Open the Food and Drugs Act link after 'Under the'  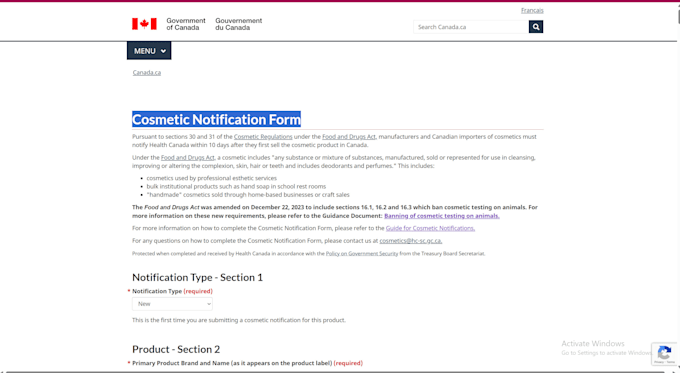187,157
